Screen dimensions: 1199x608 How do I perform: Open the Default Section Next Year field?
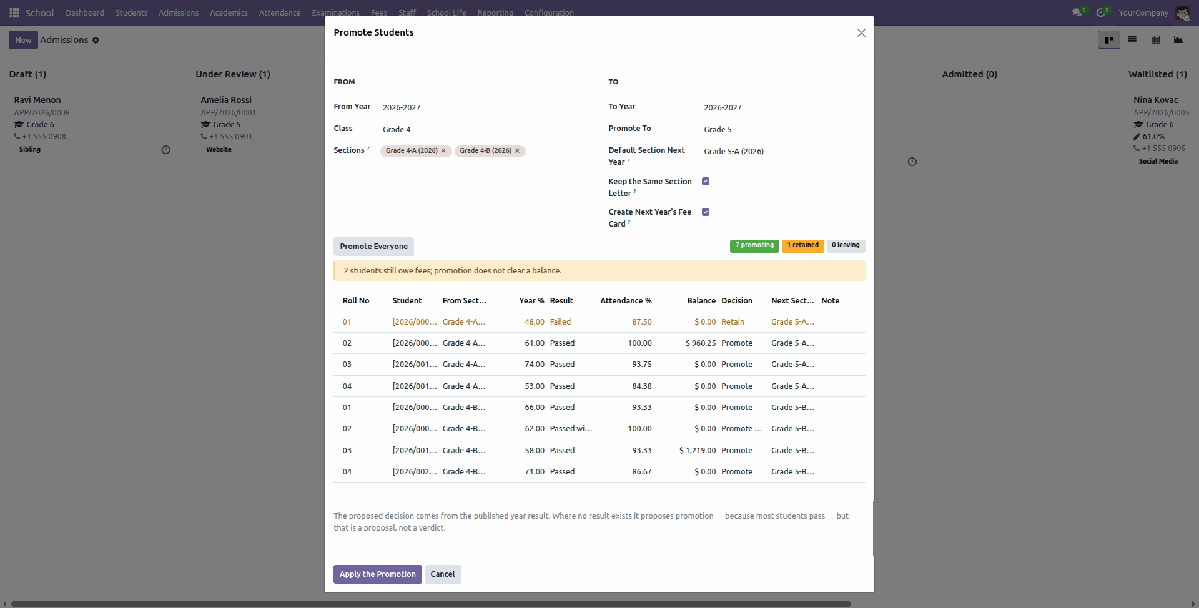784,151
